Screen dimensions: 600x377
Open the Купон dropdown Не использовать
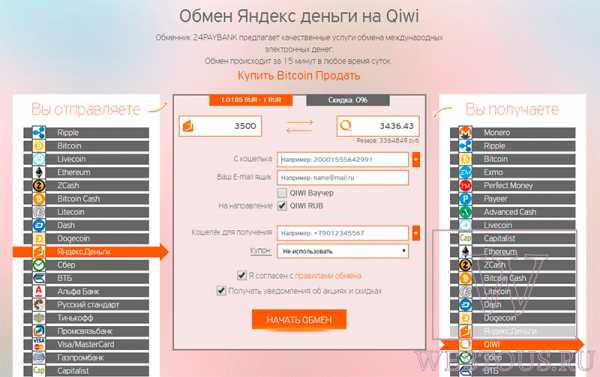(x=343, y=251)
